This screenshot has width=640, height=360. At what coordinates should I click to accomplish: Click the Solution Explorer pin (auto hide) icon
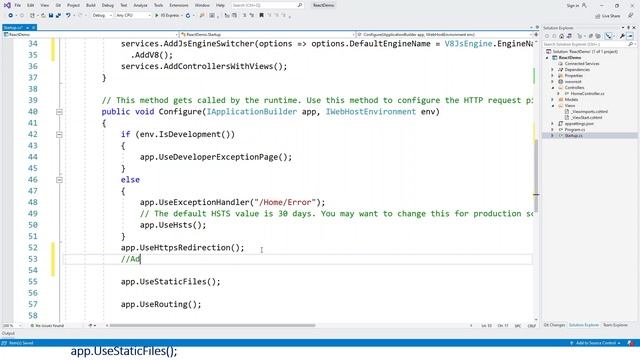point(629,28)
